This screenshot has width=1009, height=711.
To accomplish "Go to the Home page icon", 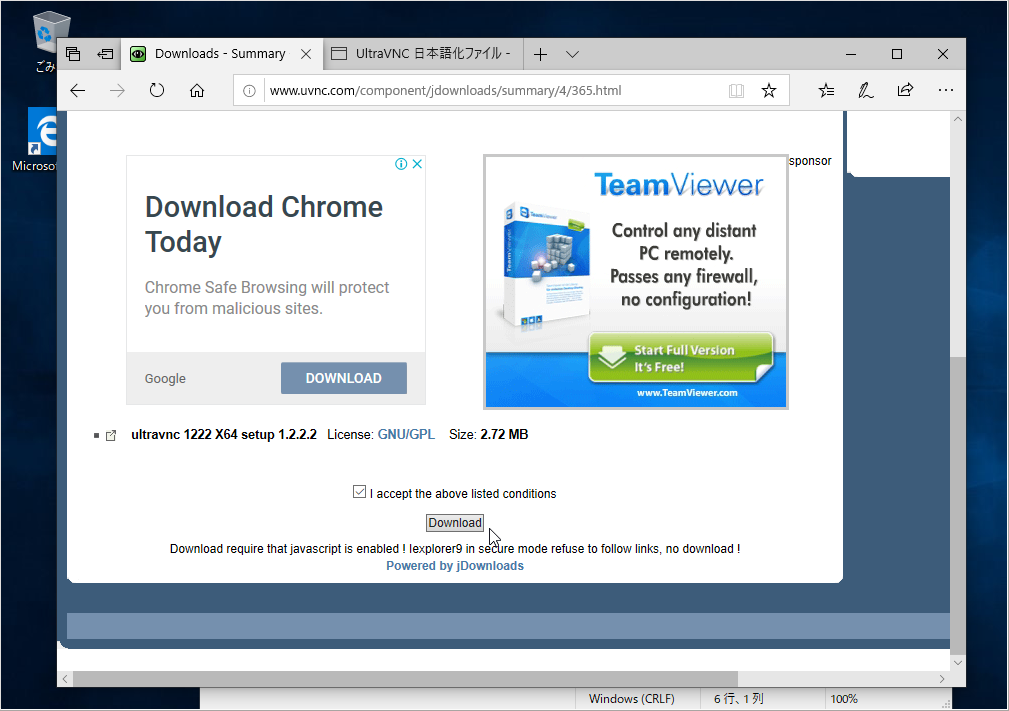I will [x=197, y=90].
